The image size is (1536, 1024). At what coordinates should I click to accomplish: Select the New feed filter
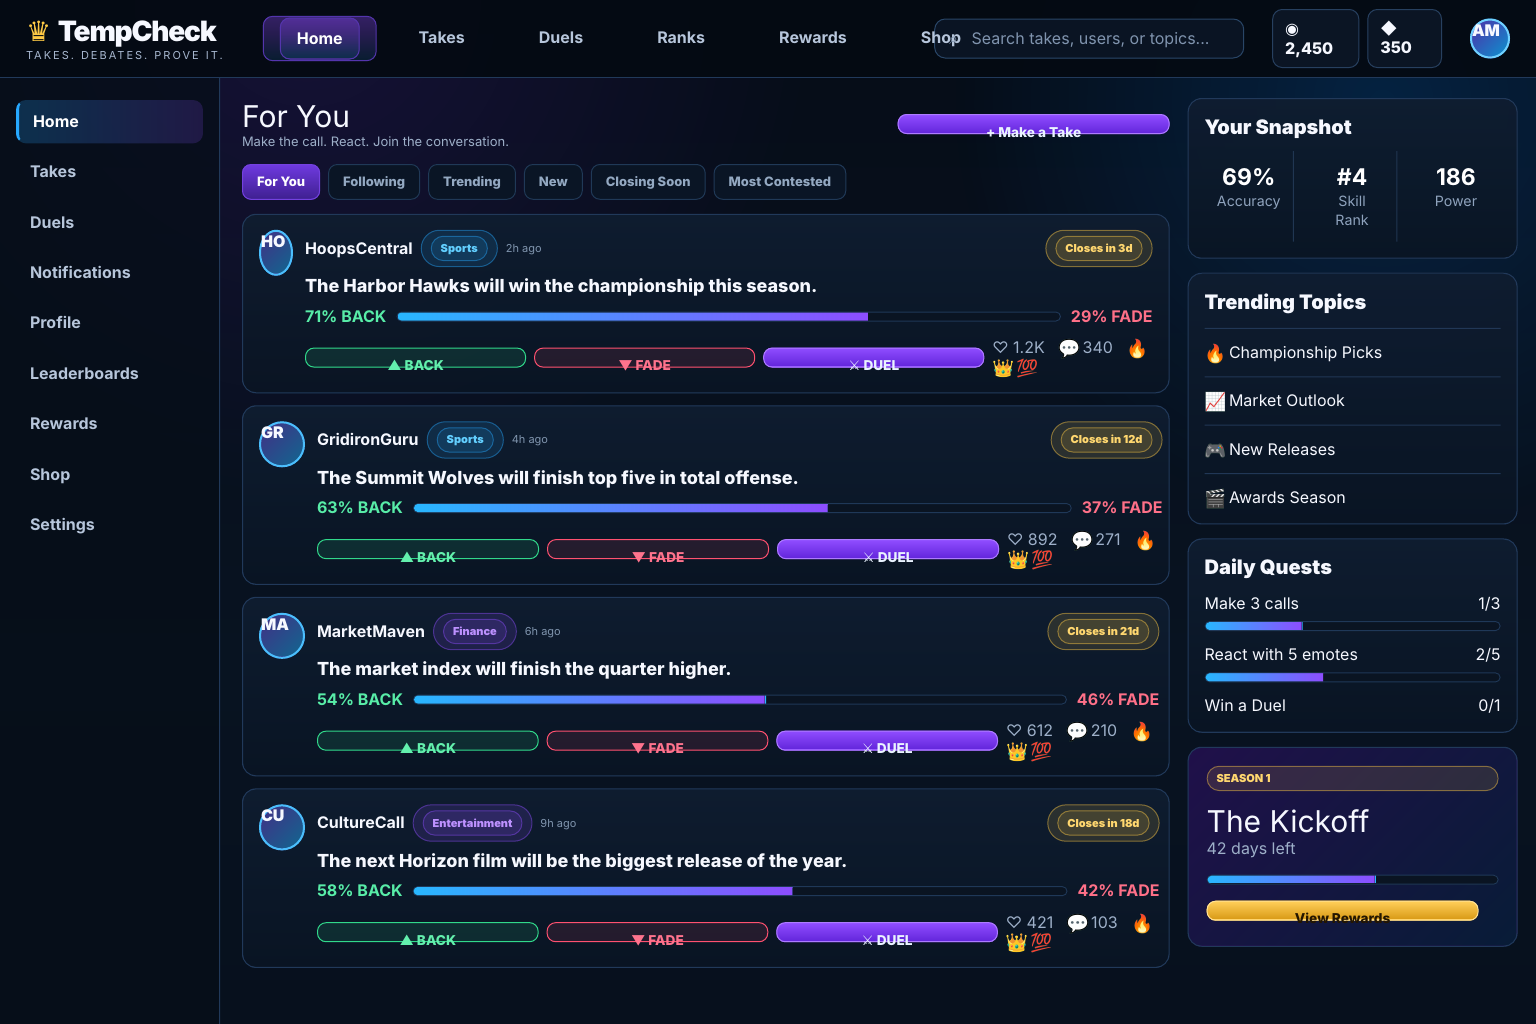[553, 182]
